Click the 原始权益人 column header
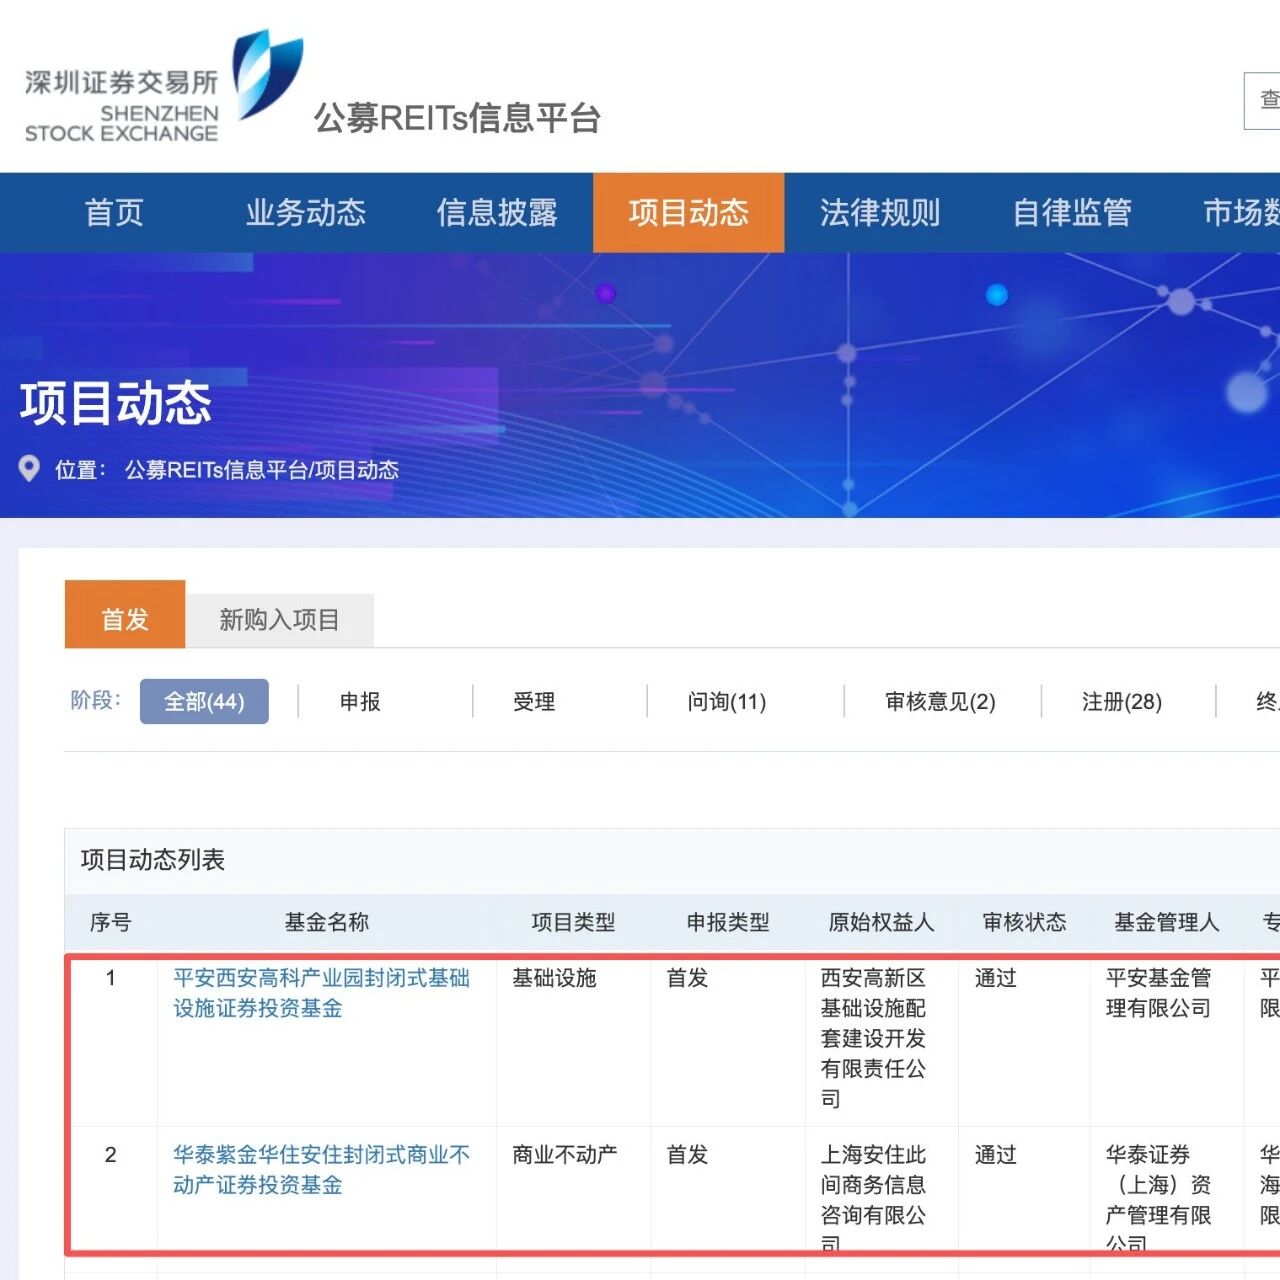This screenshot has height=1280, width=1280. pos(881,922)
